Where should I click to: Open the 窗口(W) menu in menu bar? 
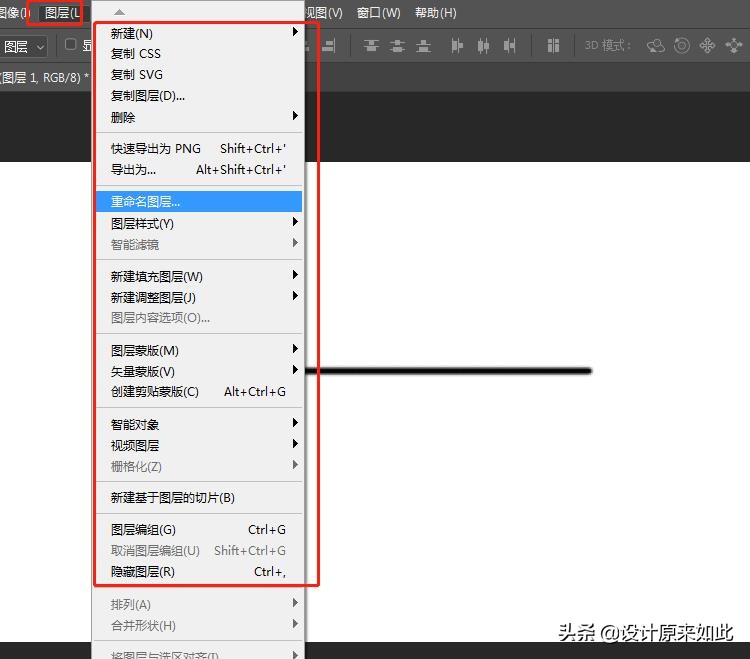click(x=378, y=13)
